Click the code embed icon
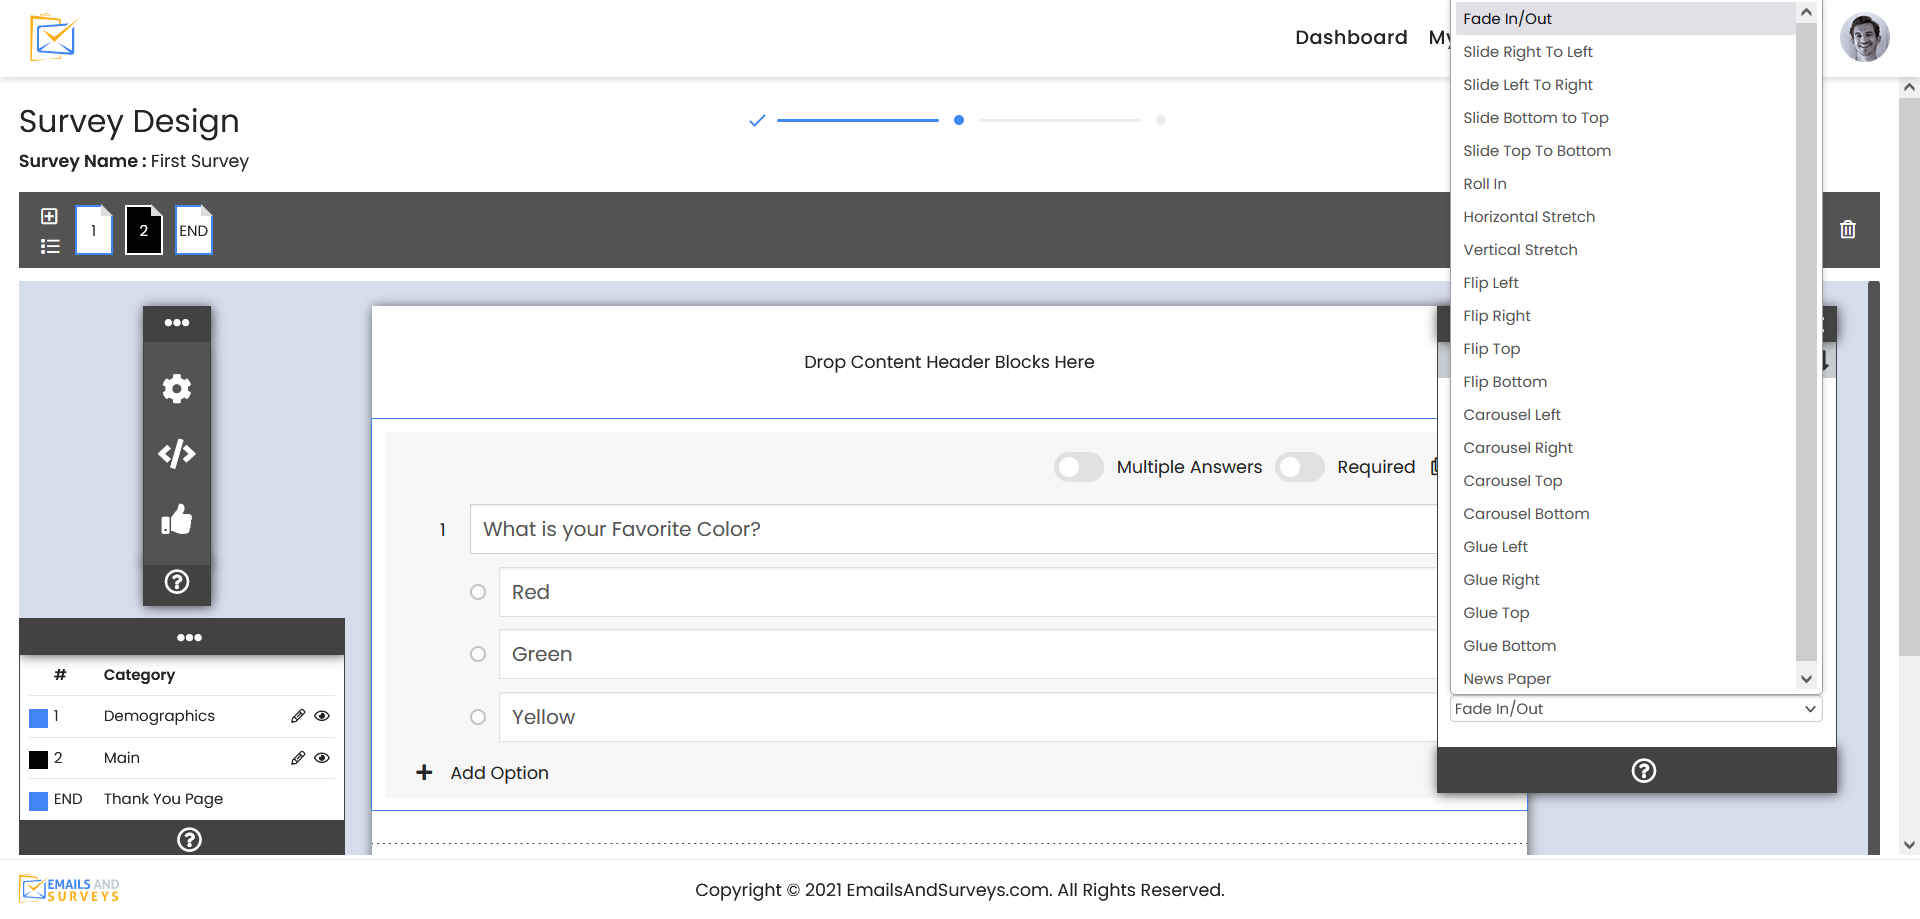Viewport: 1920px width, 919px height. [177, 454]
